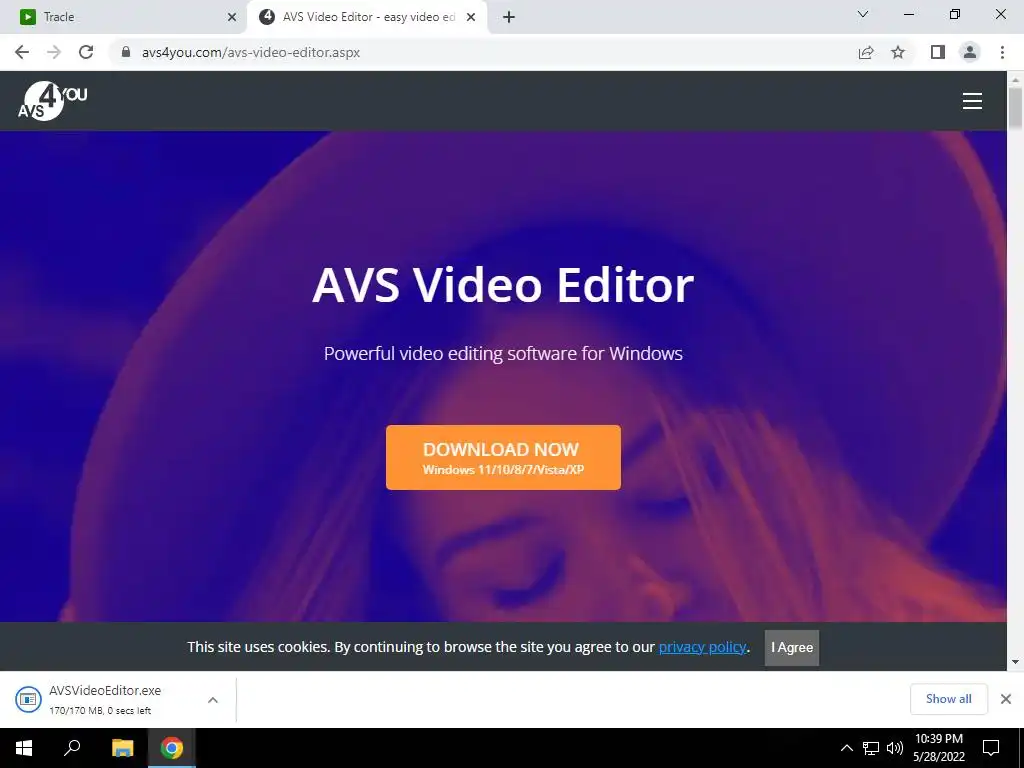The width and height of the screenshot is (1024, 768).
Task: Open a new browser tab
Action: point(509,17)
